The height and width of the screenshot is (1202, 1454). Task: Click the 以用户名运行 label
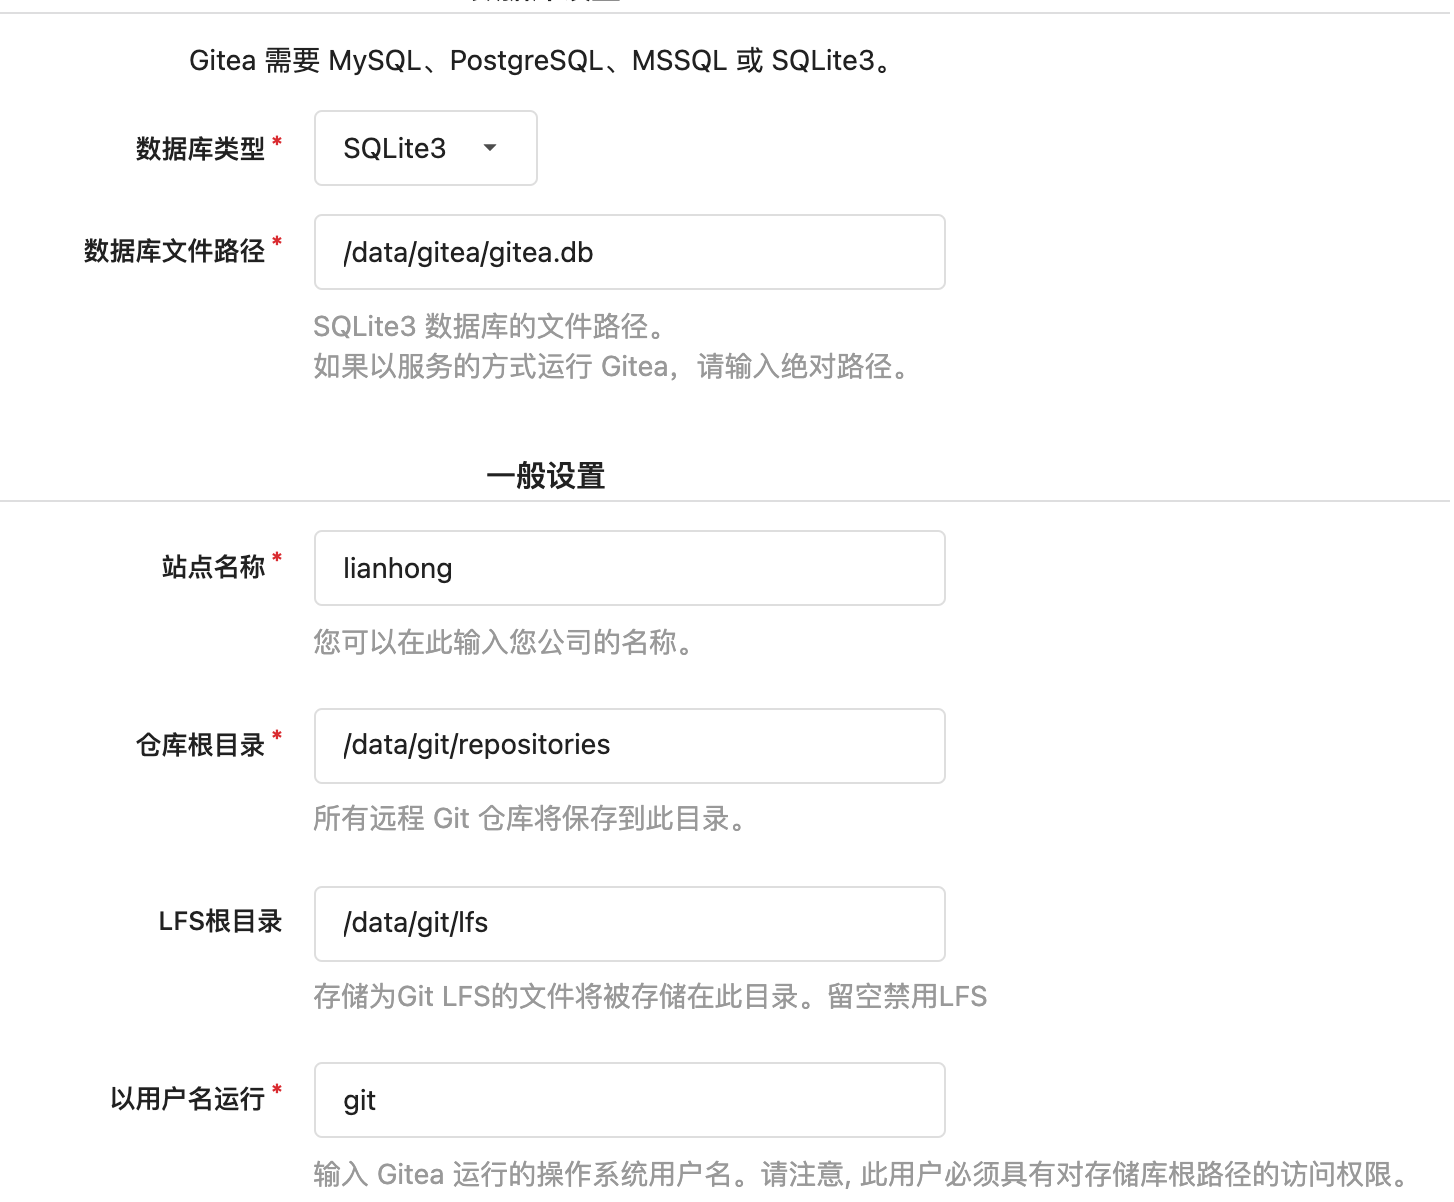click(x=187, y=1099)
